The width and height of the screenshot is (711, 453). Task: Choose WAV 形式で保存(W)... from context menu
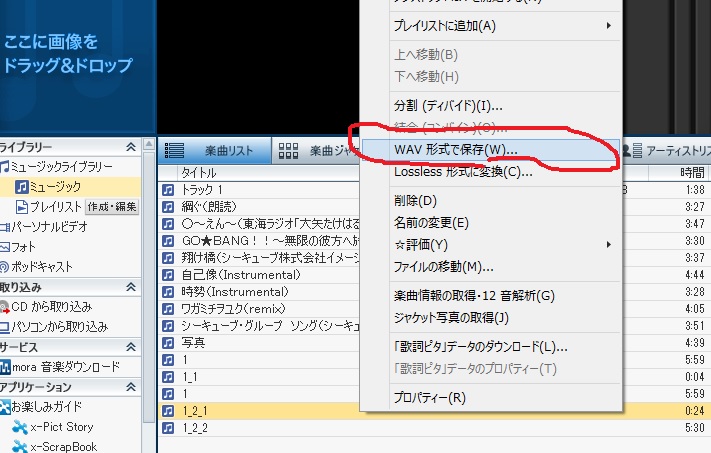[x=455, y=149]
